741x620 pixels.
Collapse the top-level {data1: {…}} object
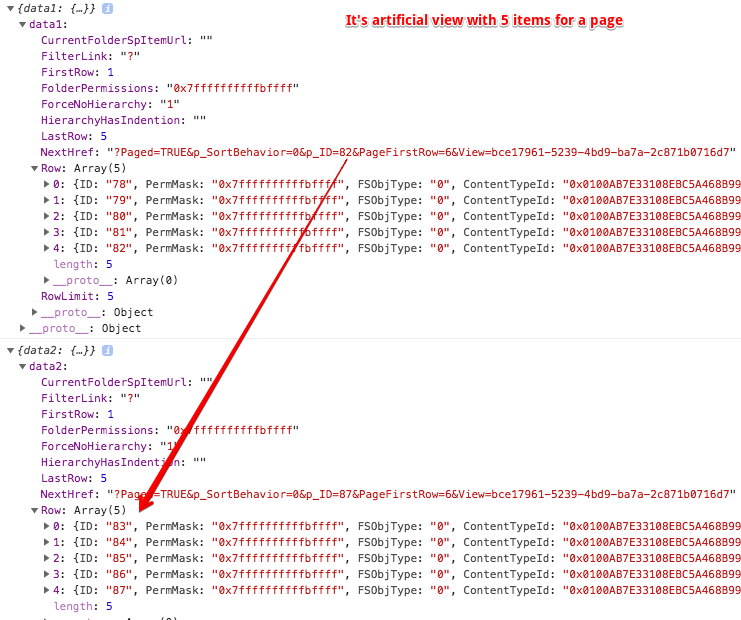tap(10, 9)
